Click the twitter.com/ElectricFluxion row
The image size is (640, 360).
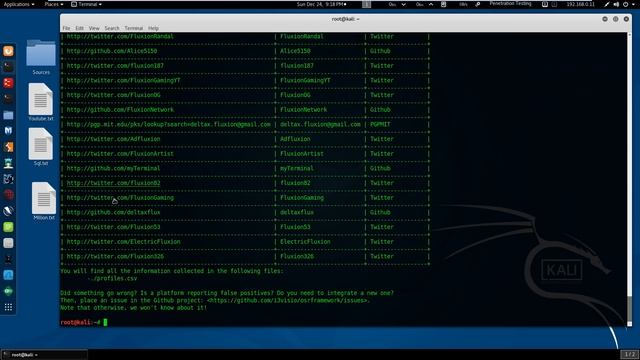[245, 242]
